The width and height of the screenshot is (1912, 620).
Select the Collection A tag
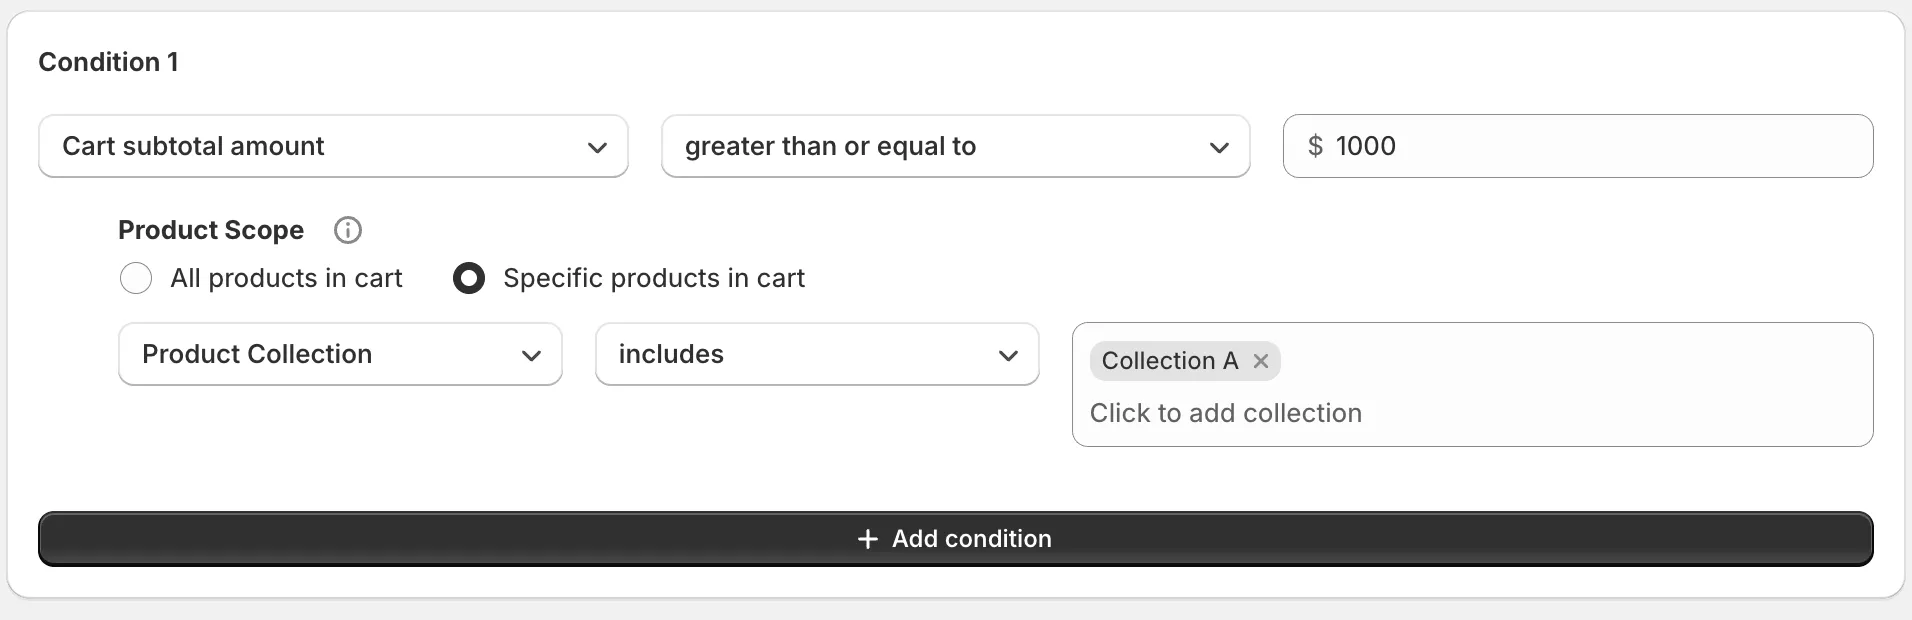tap(1168, 361)
